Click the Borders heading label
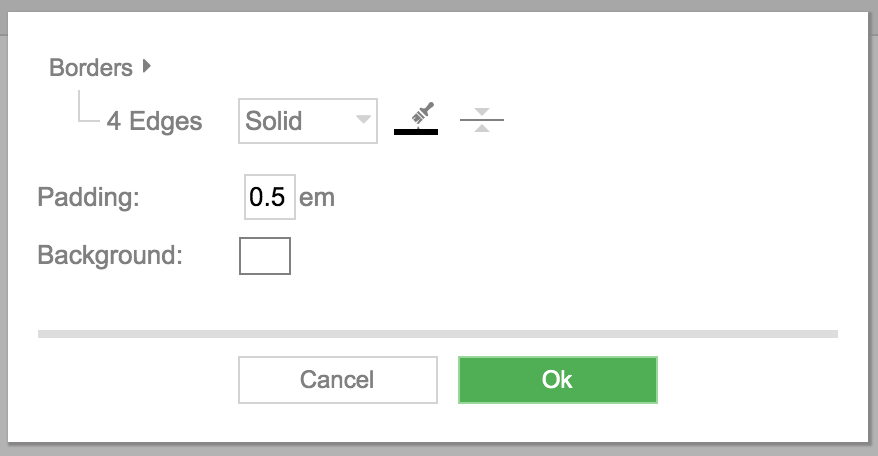The width and height of the screenshot is (878, 456). click(x=91, y=68)
